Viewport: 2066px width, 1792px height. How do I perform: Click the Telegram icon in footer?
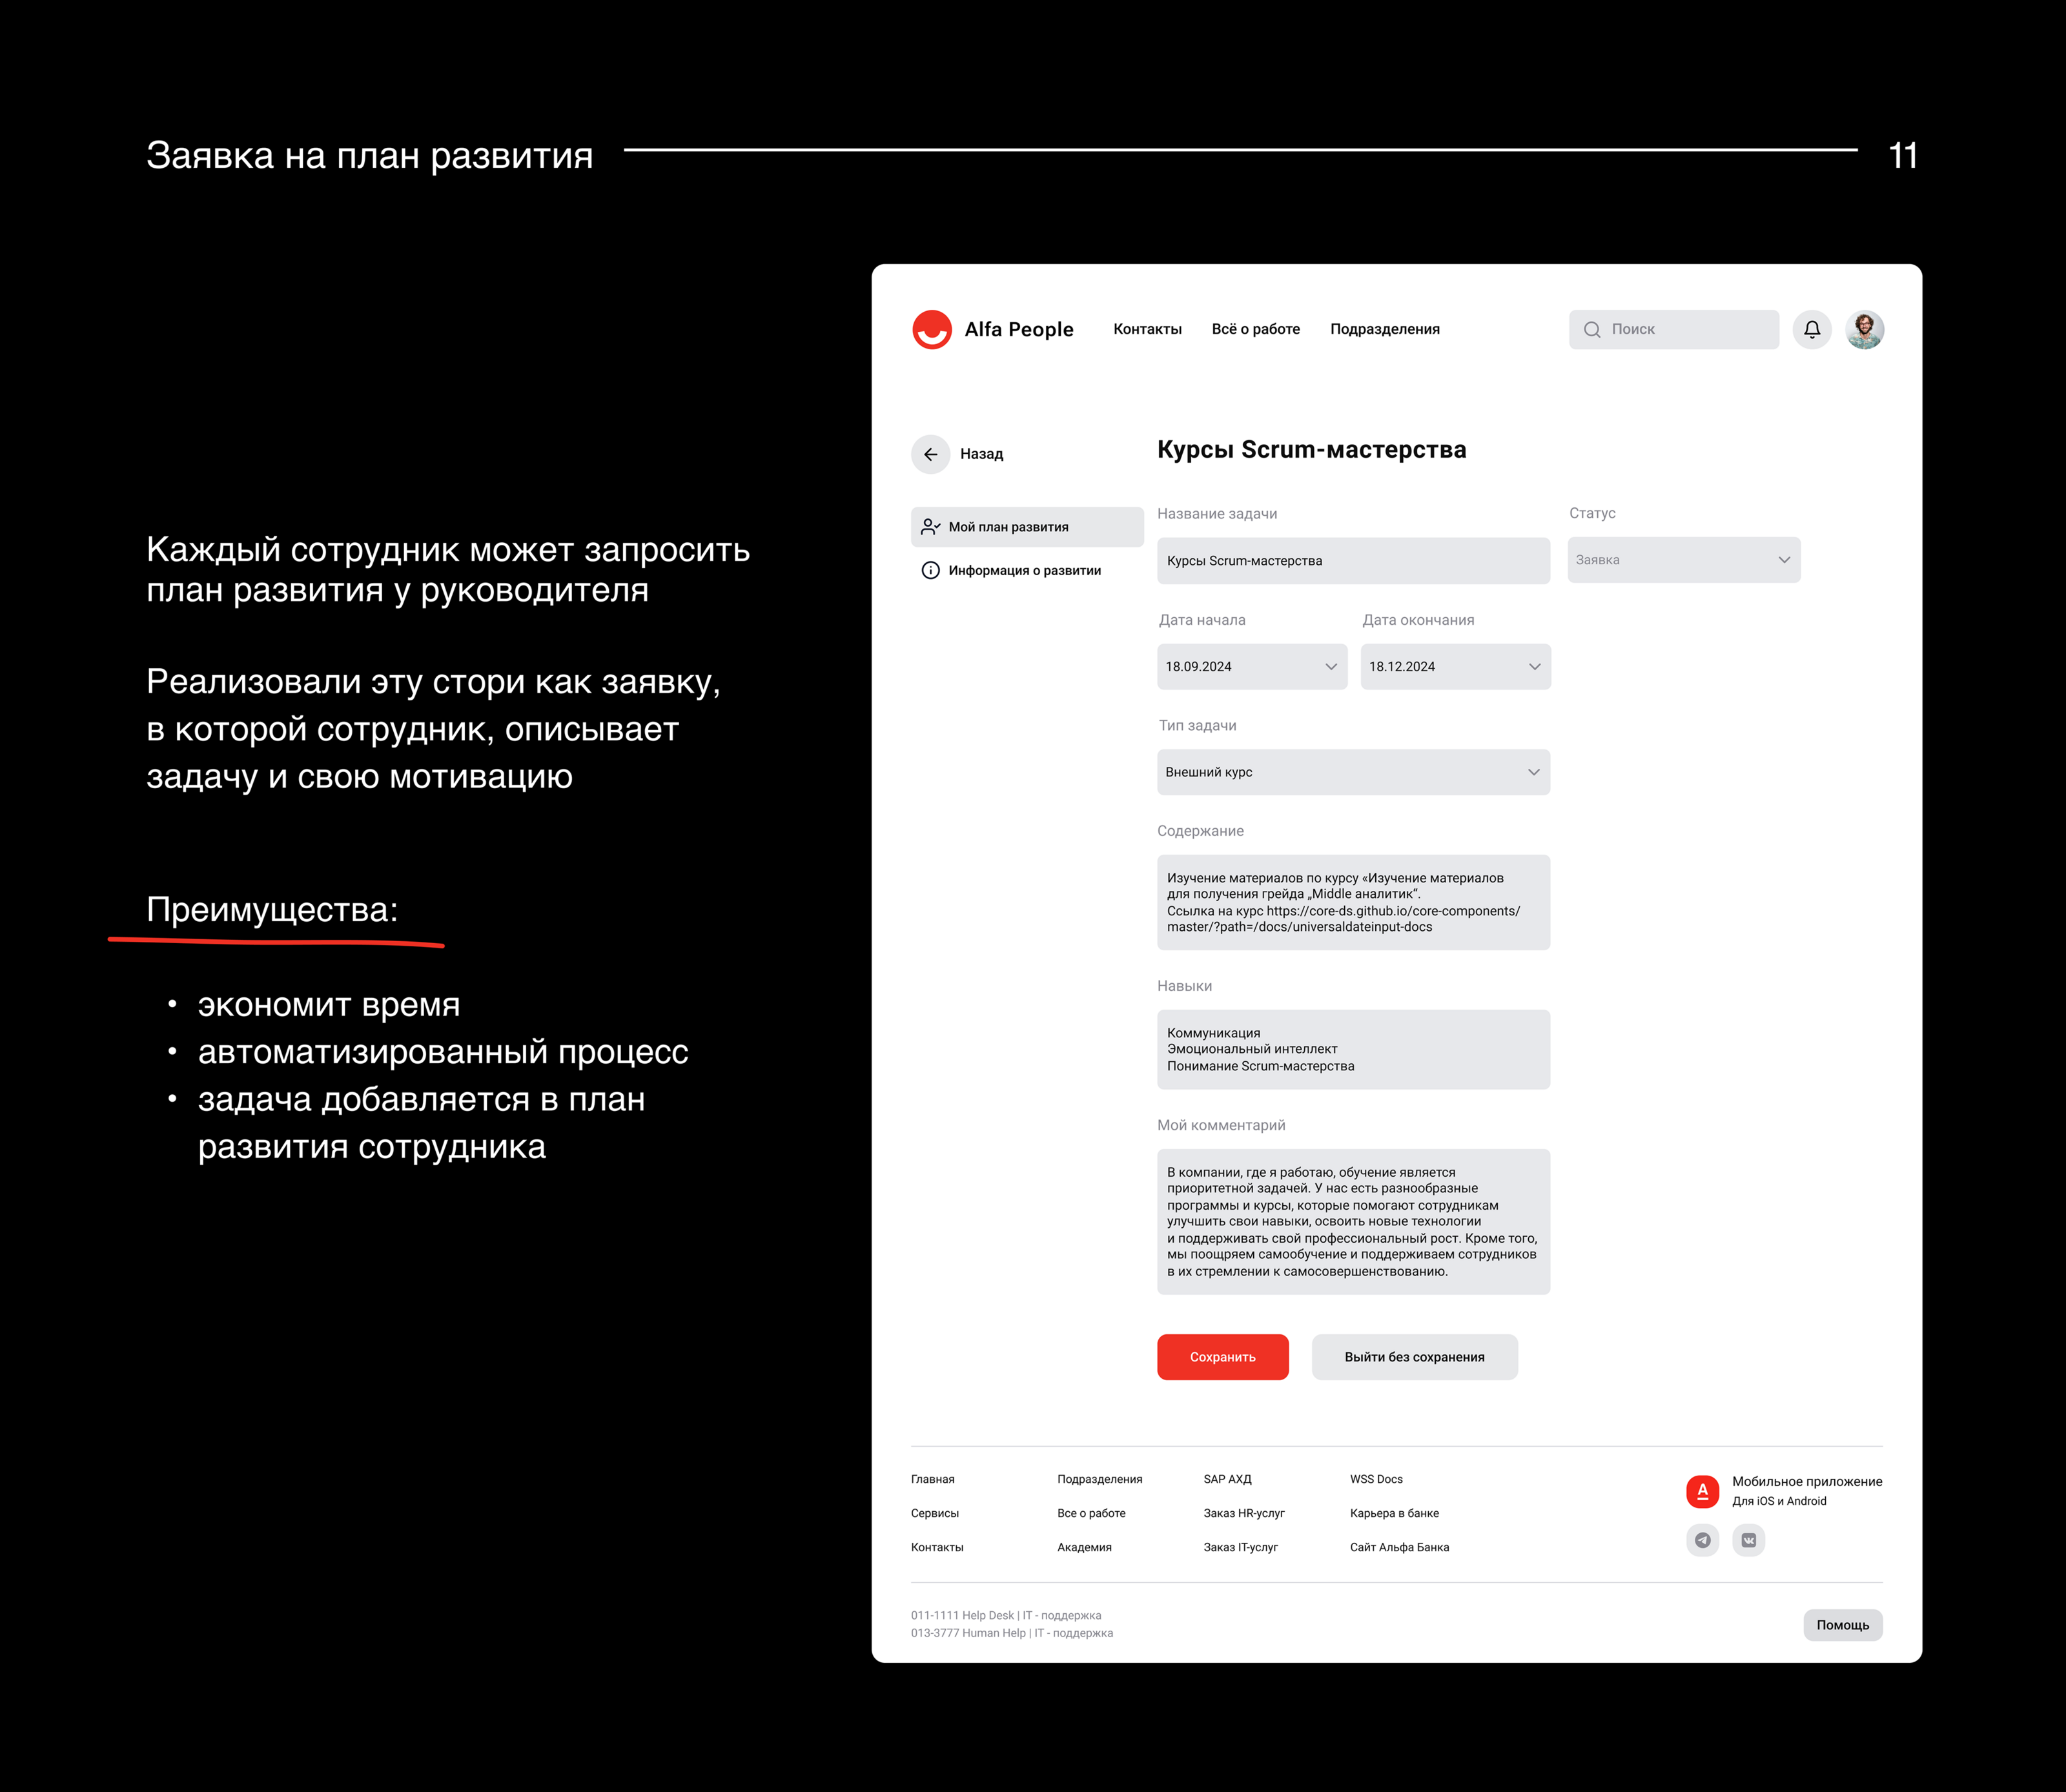click(1702, 1540)
